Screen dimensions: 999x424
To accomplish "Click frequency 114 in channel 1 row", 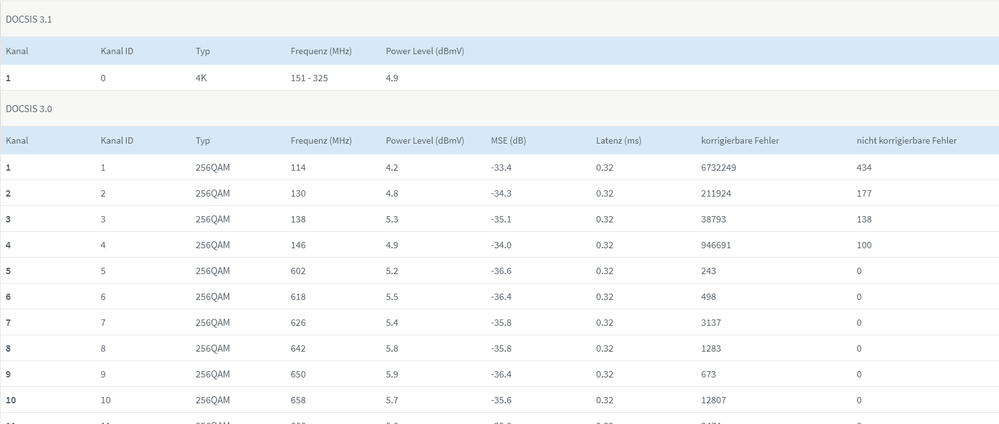I will pos(298,168).
